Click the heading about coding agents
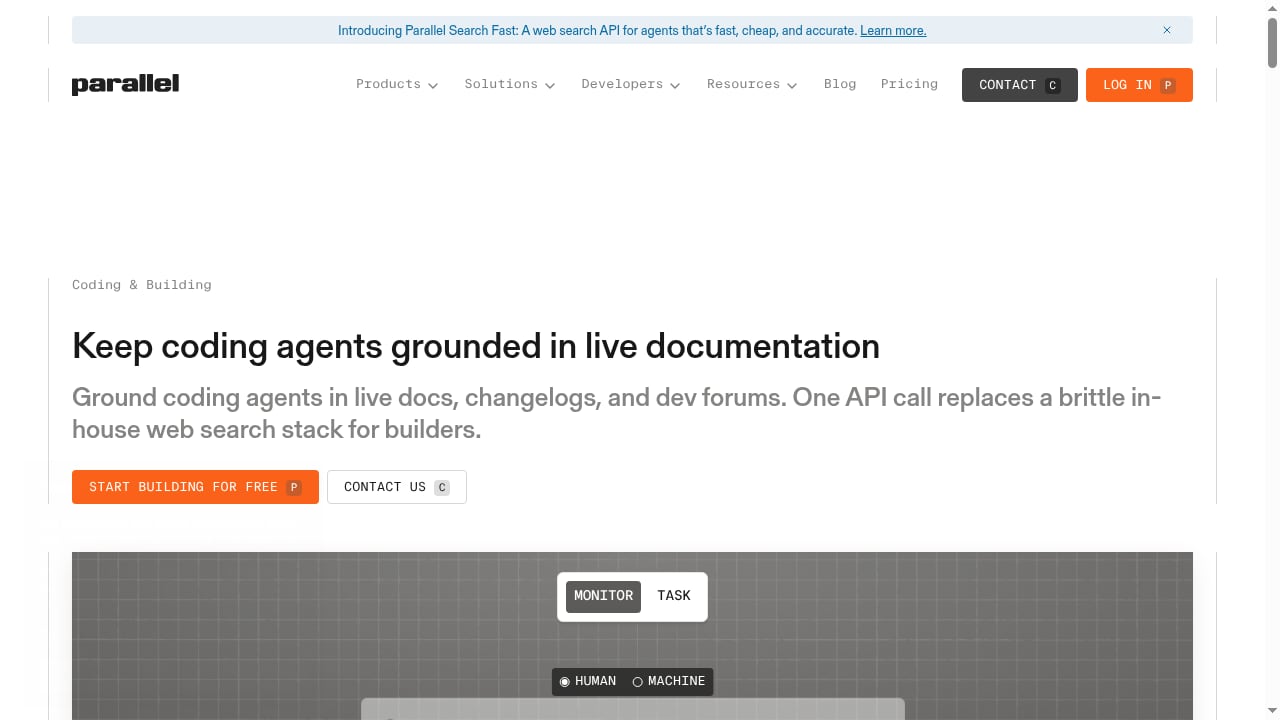The height and width of the screenshot is (720, 1280). coord(476,346)
